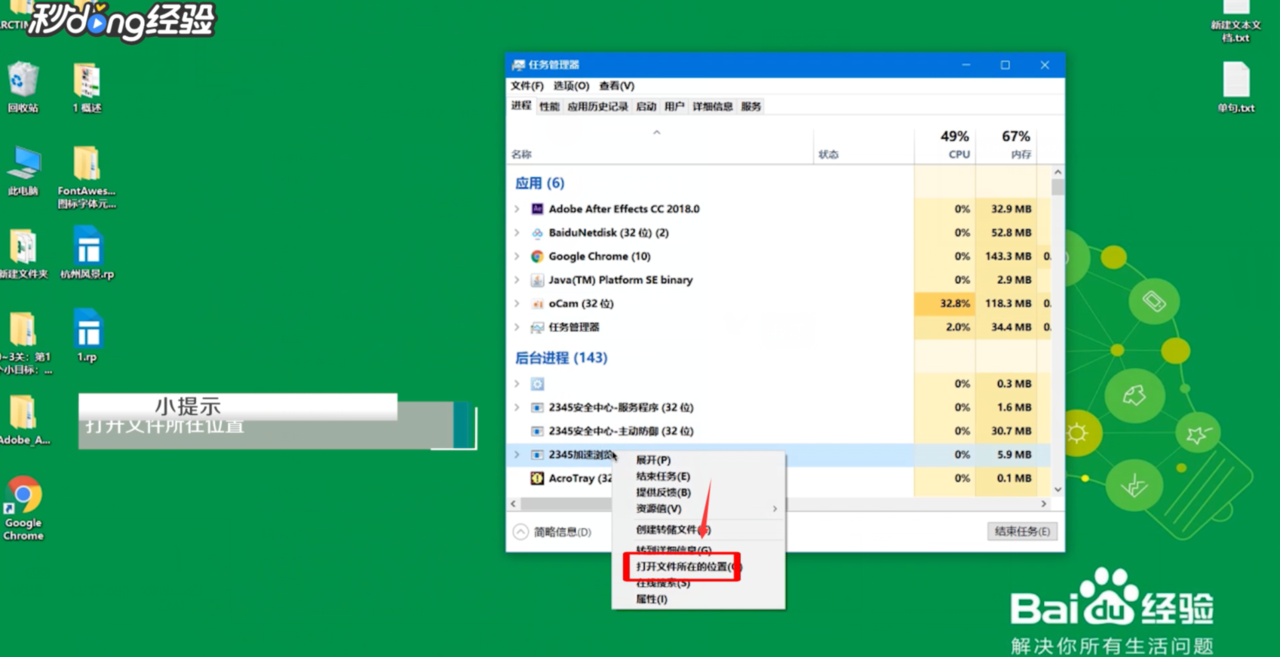Collapse to 简略信息 fewer details view

(x=552, y=532)
